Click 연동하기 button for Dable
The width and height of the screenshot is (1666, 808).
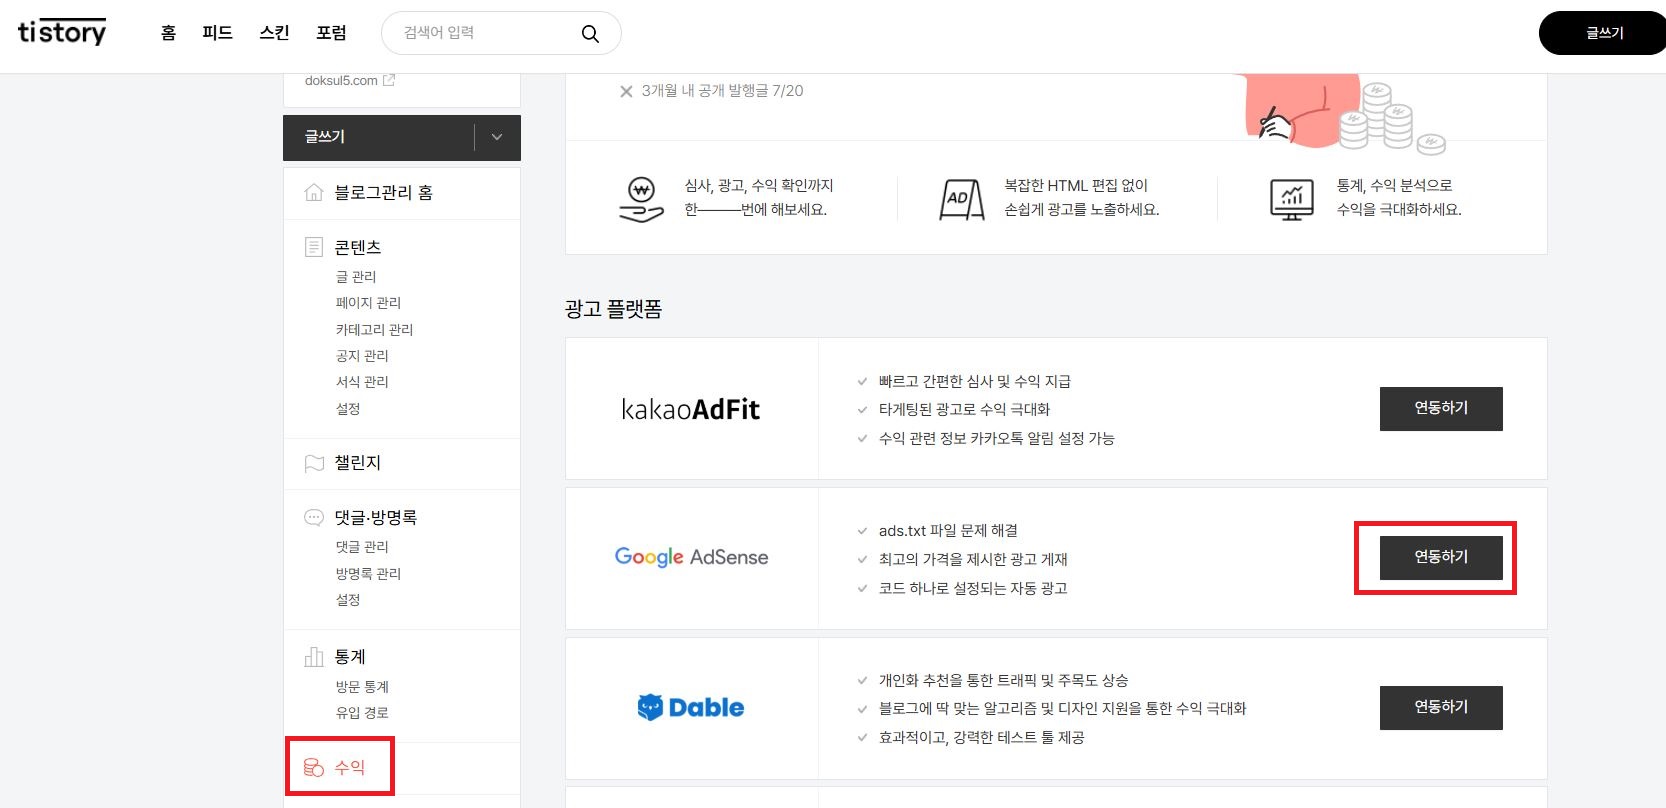(x=1441, y=707)
